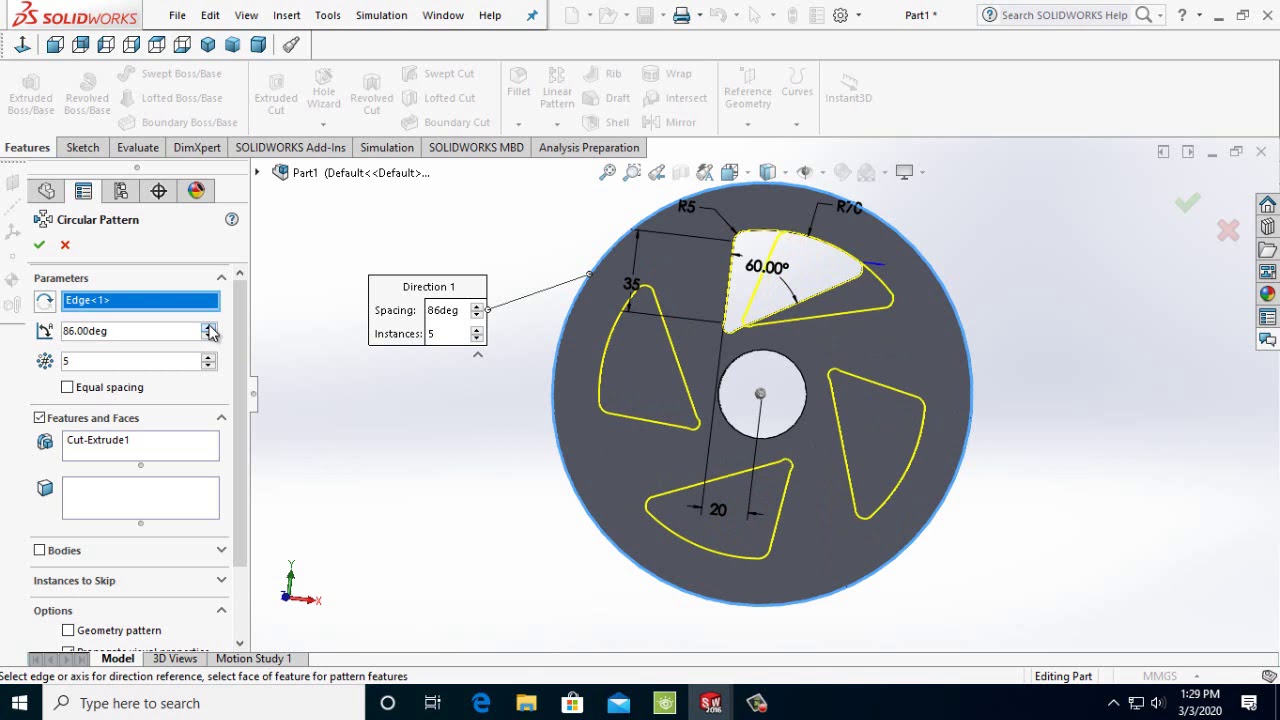Open Reference Geometry dropdown arrow
The height and width of the screenshot is (720, 1280).
[747, 124]
